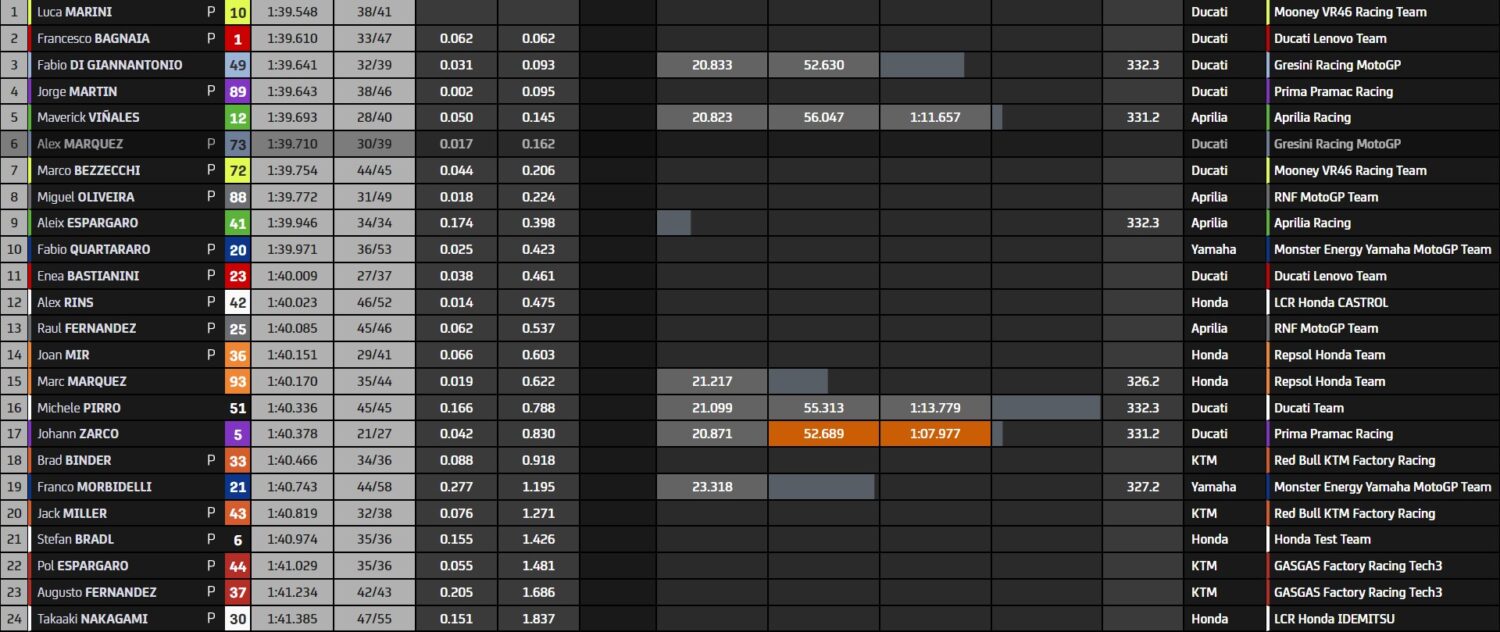The height and width of the screenshot is (632, 1500).
Task: Click RNF MotoGP Team in OLIVEIRA's row
Action: click(x=1326, y=197)
